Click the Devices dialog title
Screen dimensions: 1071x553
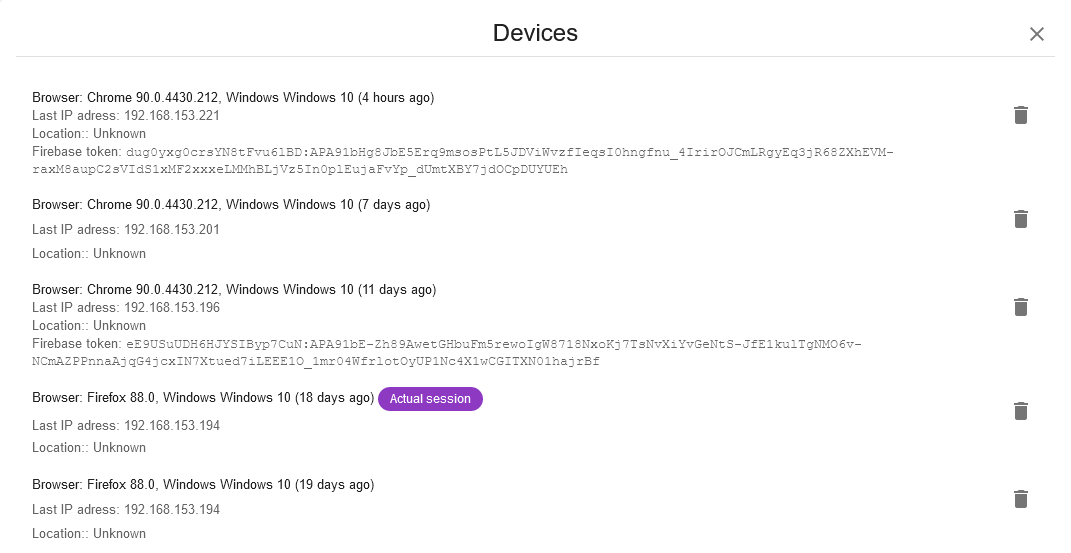pyautogui.click(x=535, y=33)
